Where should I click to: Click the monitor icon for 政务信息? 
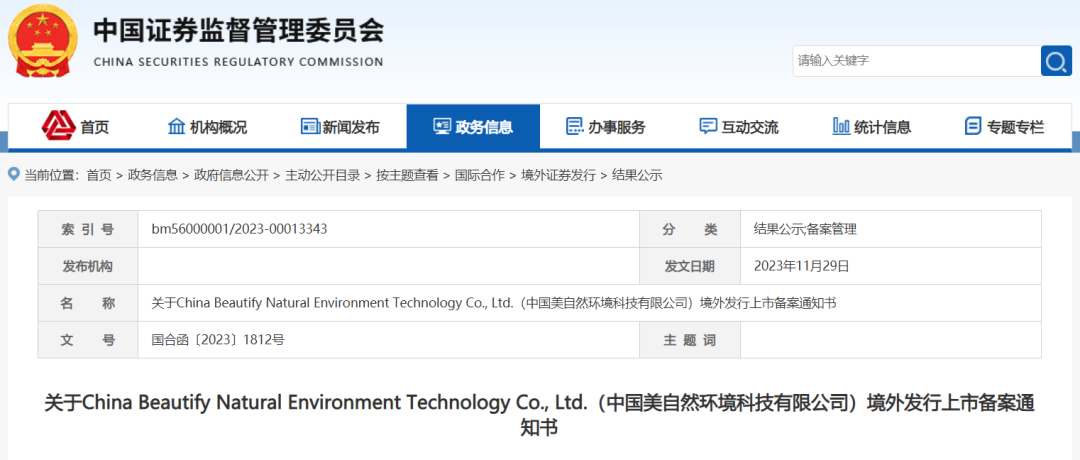442,127
